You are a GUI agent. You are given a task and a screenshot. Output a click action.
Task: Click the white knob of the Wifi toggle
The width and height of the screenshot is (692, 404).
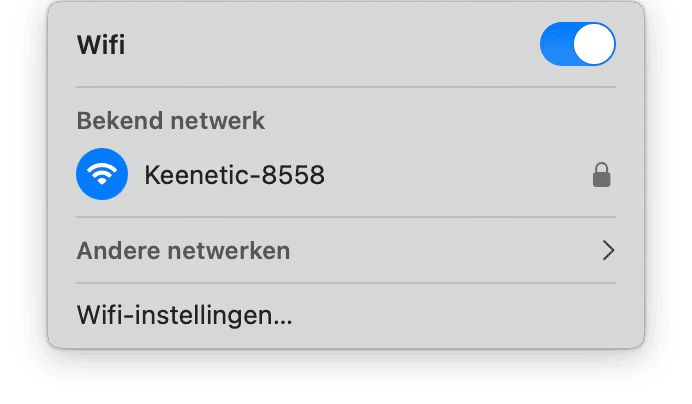point(594,44)
